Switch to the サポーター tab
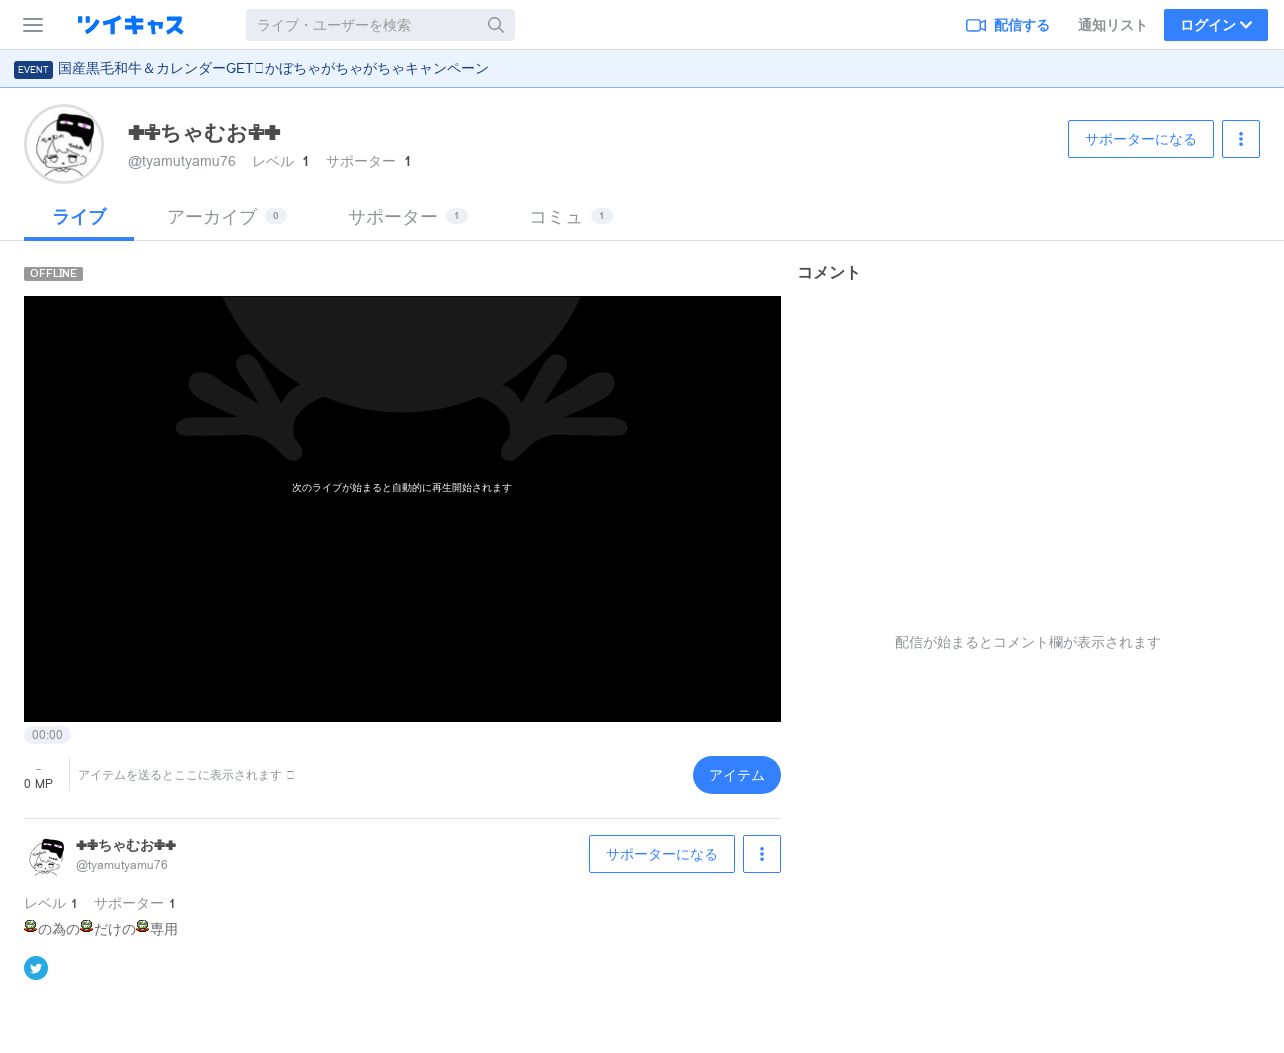Screen dimensions: 1284x1053 tap(408, 217)
